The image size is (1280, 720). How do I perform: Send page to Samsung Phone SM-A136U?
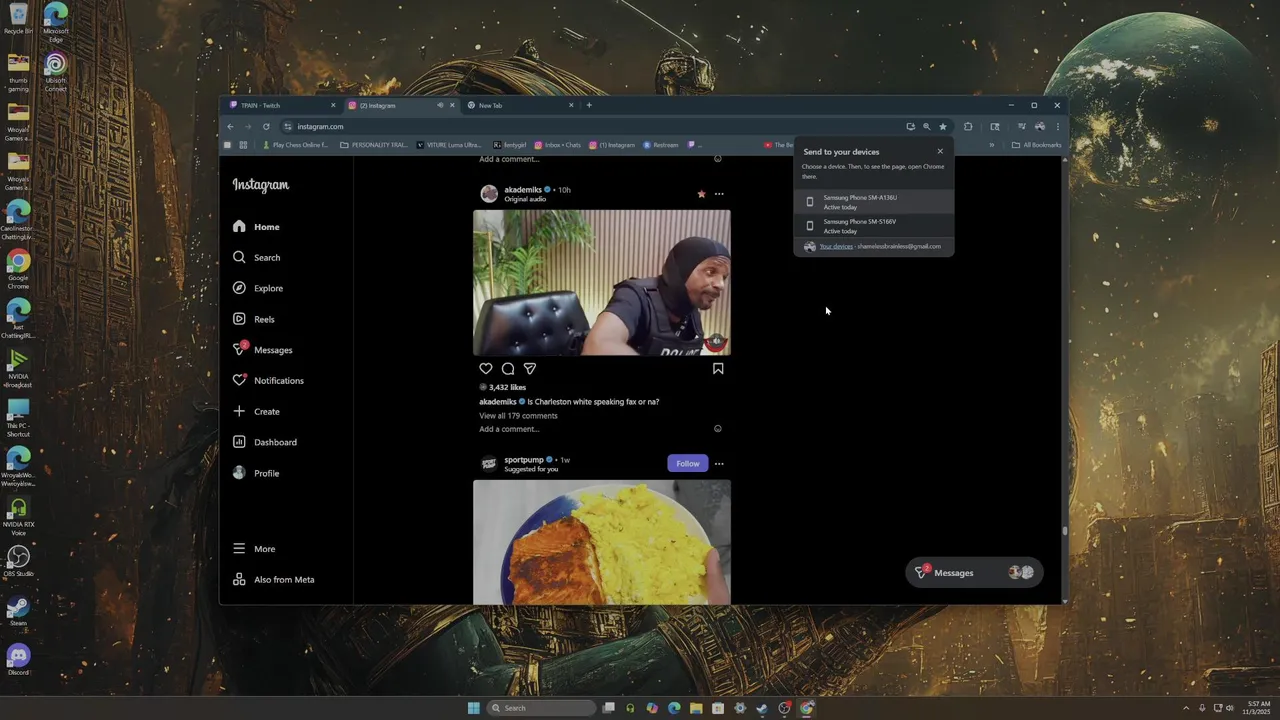click(x=874, y=202)
